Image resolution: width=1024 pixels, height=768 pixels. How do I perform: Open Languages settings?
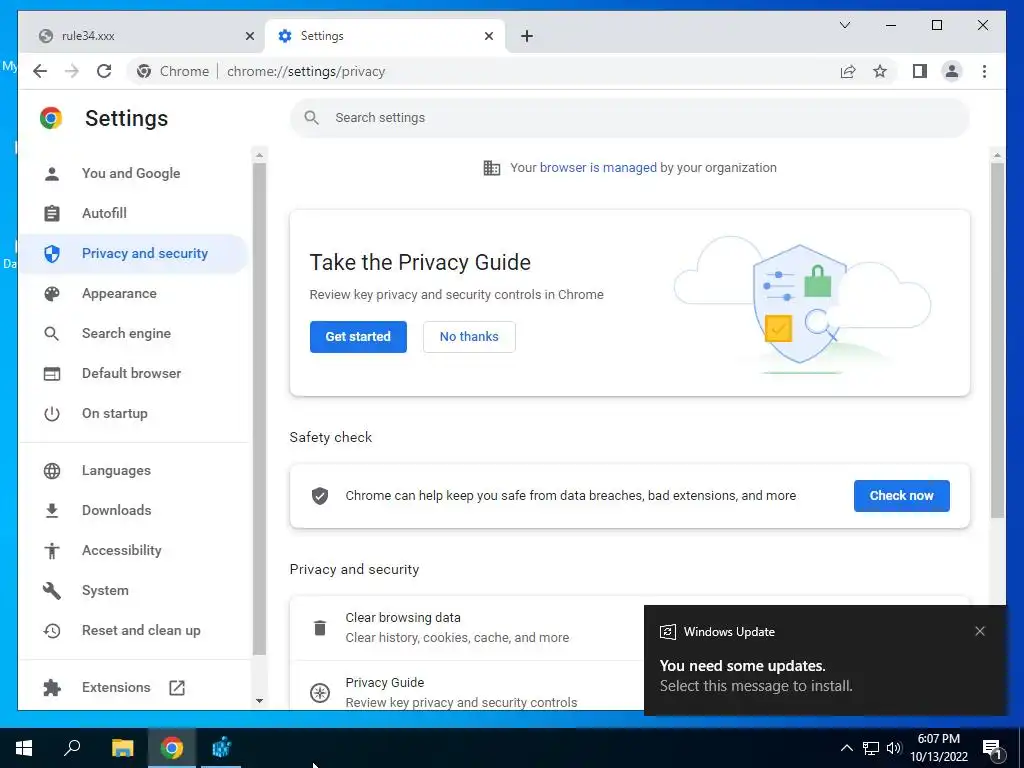(133, 470)
